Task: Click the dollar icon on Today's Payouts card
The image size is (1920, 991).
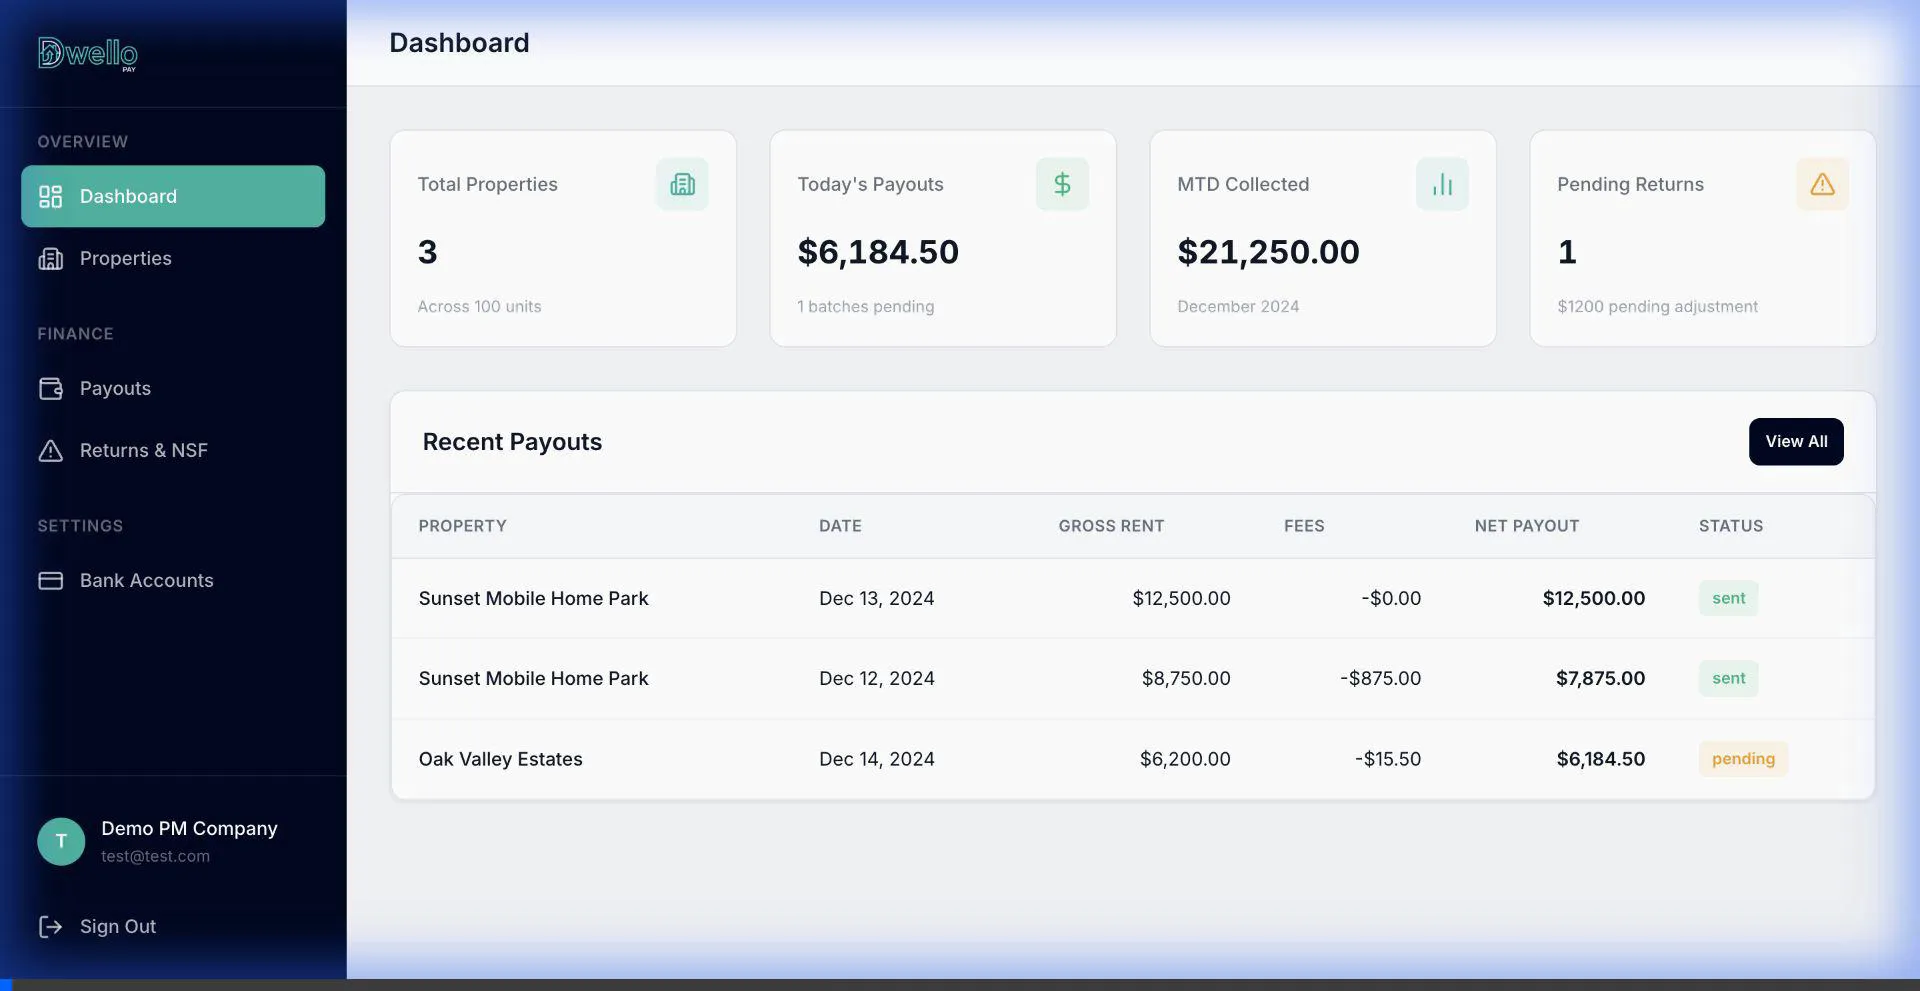Action: 1062,184
